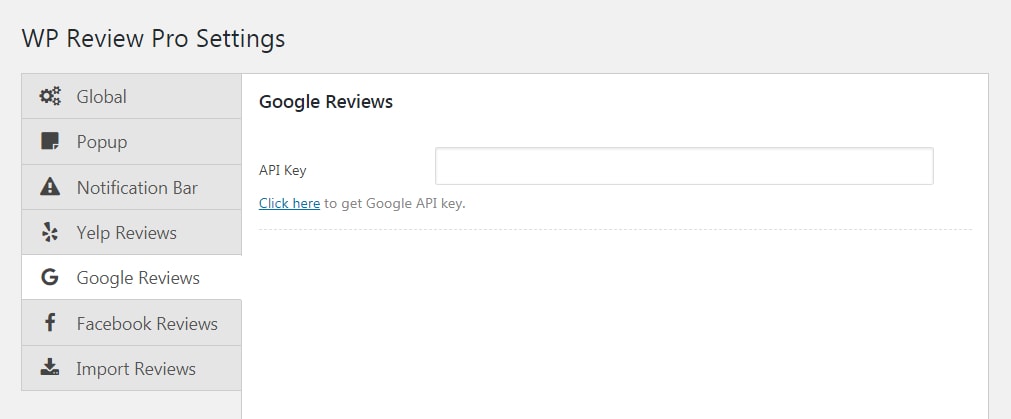Screen dimensions: 1011x419
Task: Click the download tray icon for Import Reviews
Action: (50, 368)
